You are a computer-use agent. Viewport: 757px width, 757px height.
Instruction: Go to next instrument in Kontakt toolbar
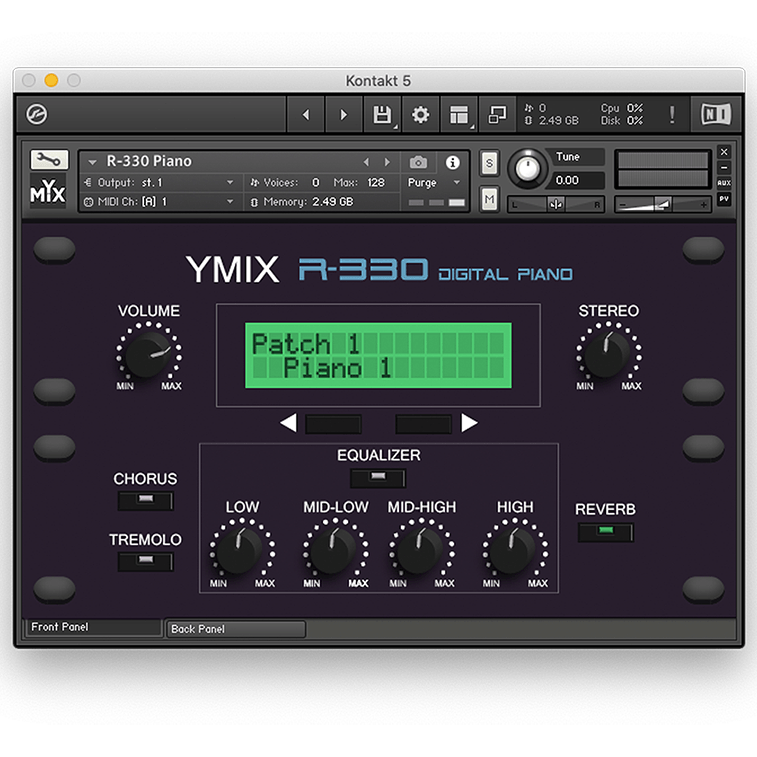point(344,114)
